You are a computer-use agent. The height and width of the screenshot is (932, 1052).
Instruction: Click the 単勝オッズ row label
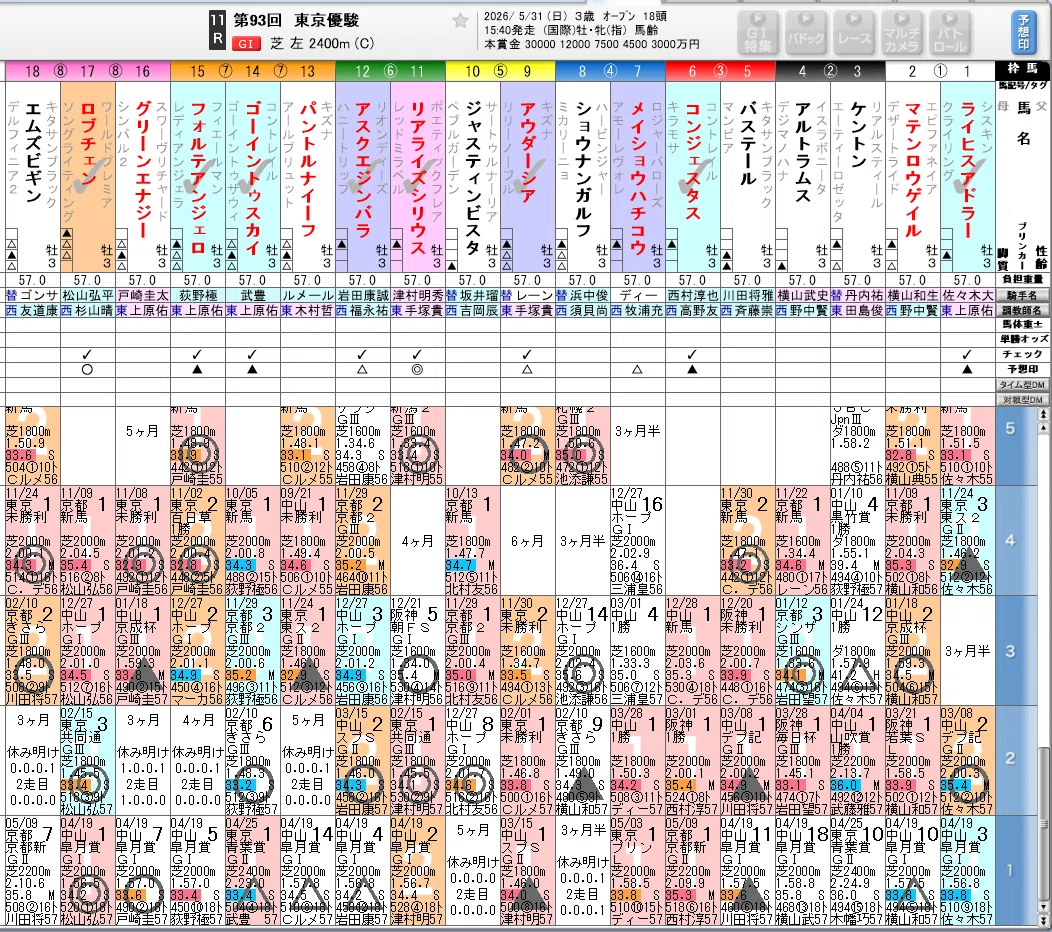(x=1022, y=340)
